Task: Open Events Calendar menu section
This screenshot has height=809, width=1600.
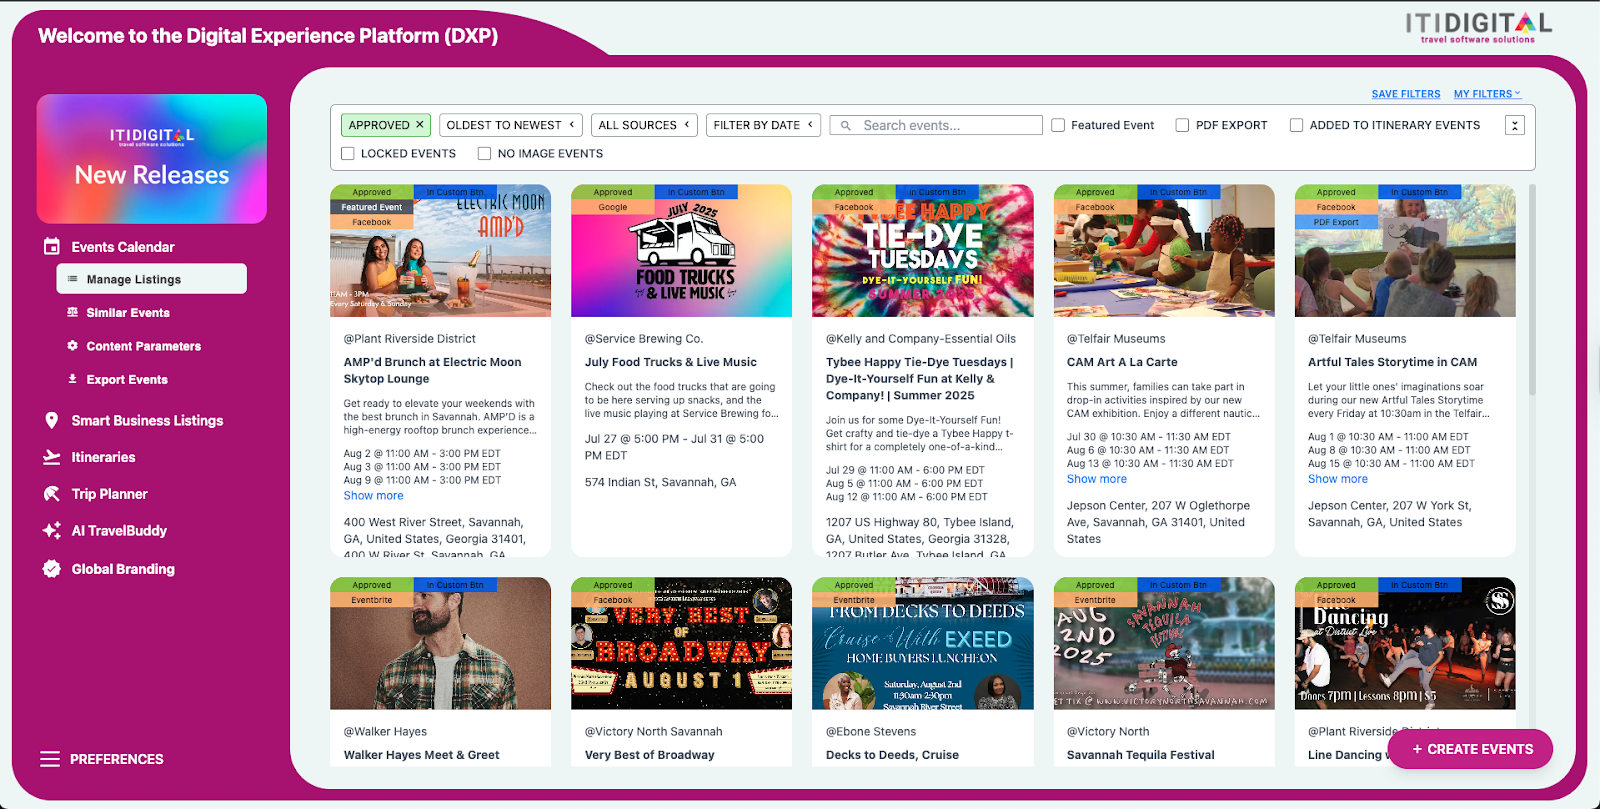Action: click(x=122, y=247)
